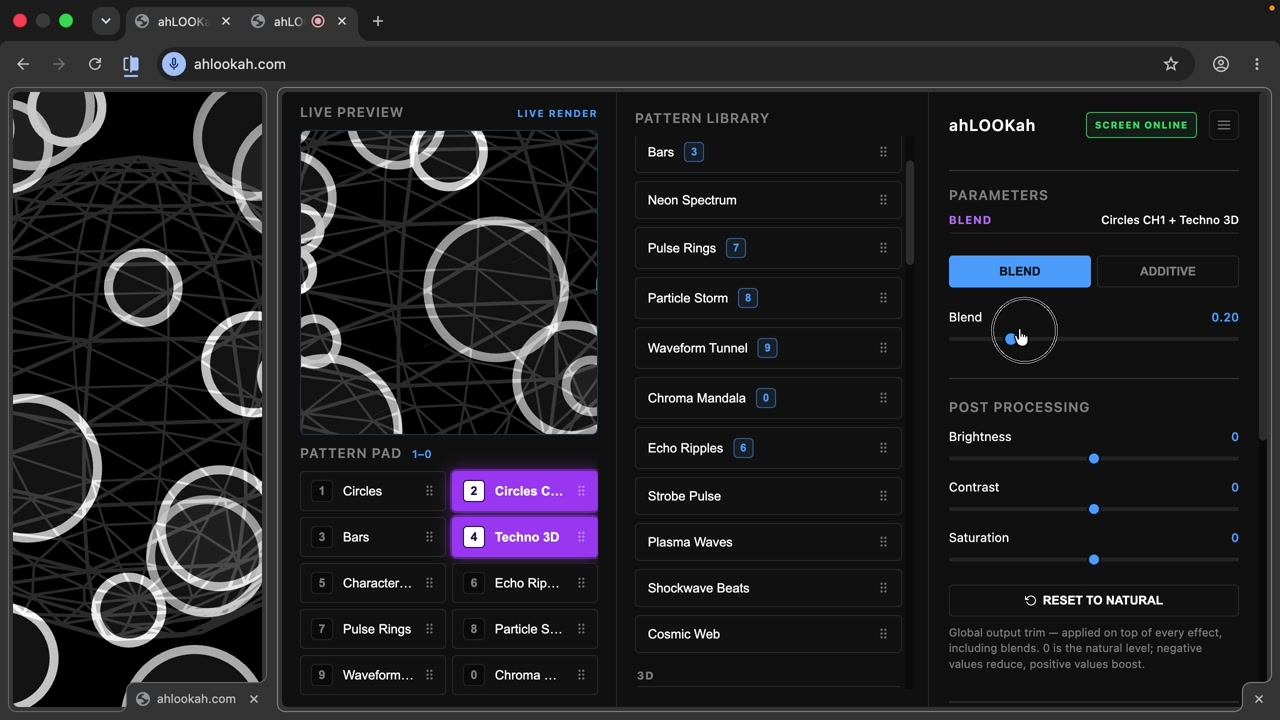The width and height of the screenshot is (1280, 720).
Task: Click the drag handle on Strobe Pulse
Action: click(x=883, y=496)
